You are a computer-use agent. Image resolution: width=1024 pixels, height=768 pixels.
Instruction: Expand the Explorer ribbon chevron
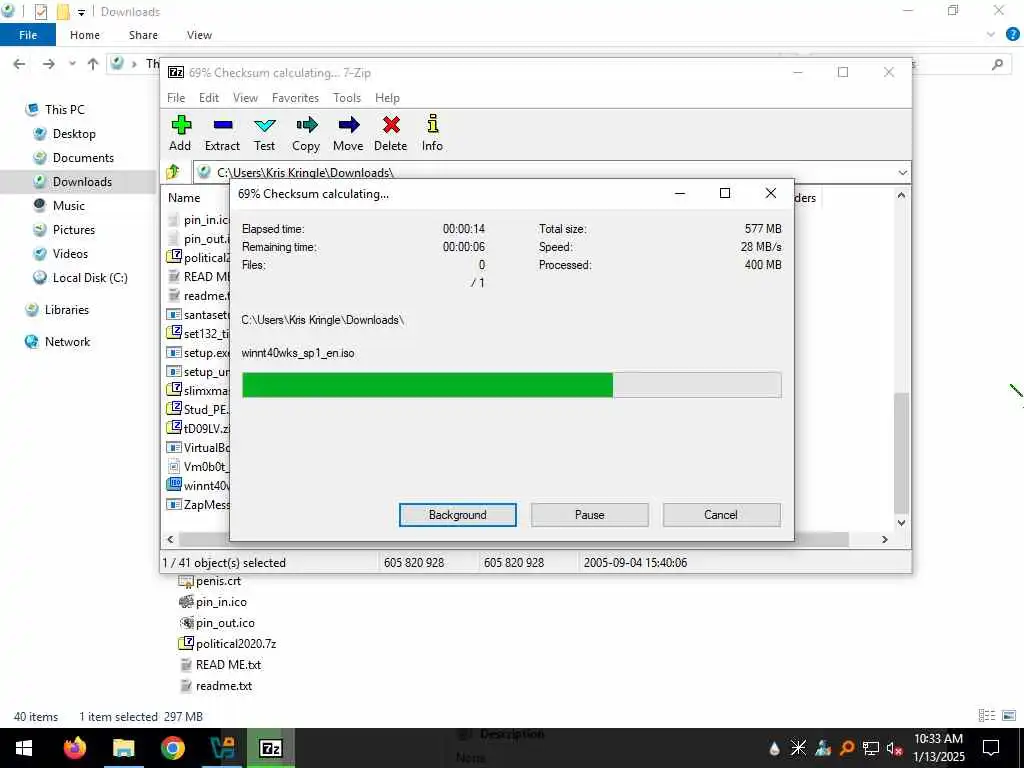[x=991, y=35]
